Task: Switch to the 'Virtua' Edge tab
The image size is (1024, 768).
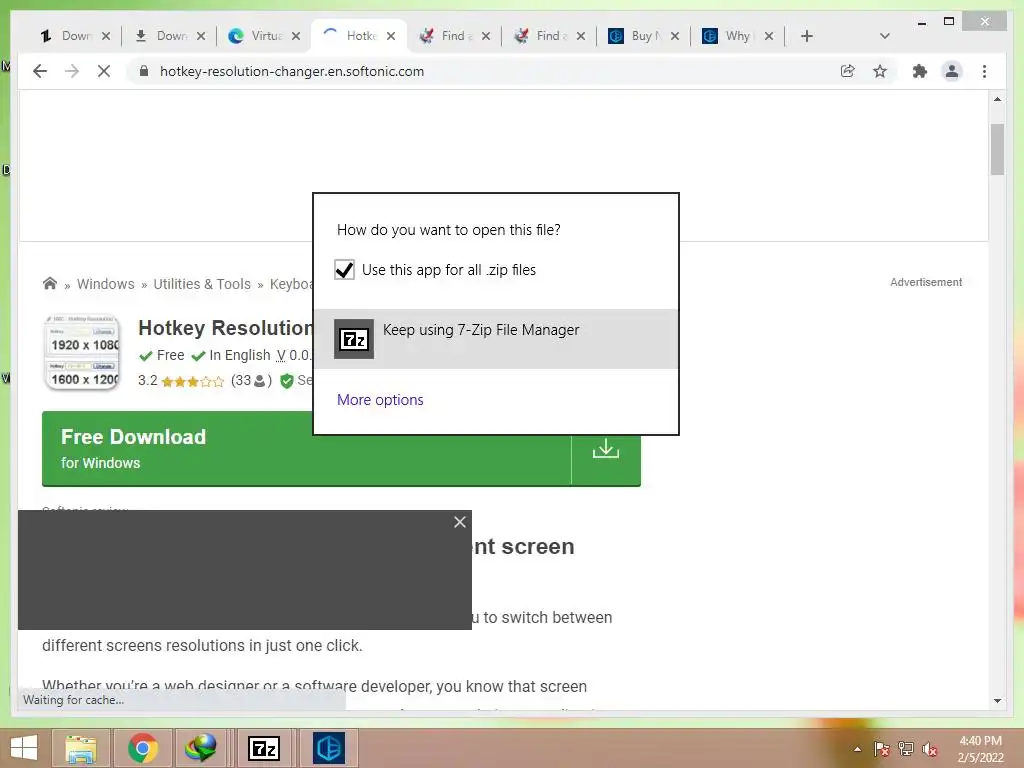Action: click(x=259, y=36)
